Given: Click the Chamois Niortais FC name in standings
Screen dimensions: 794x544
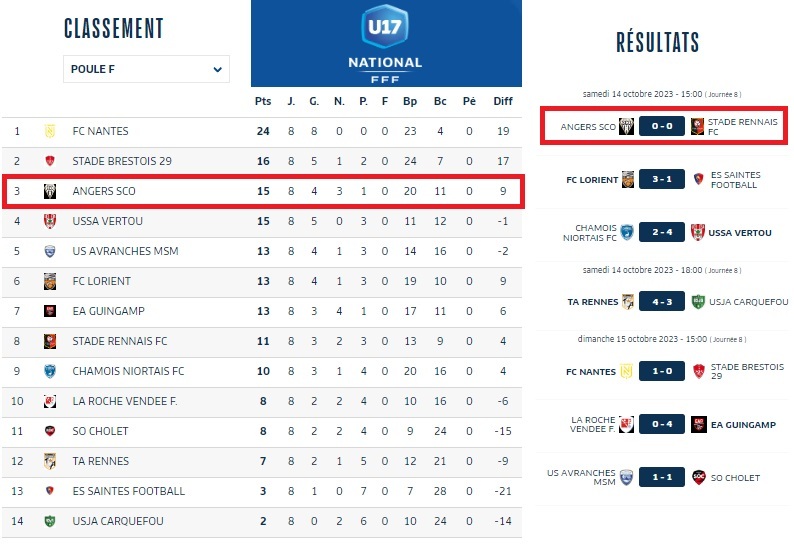Looking at the screenshot, I should tap(128, 371).
